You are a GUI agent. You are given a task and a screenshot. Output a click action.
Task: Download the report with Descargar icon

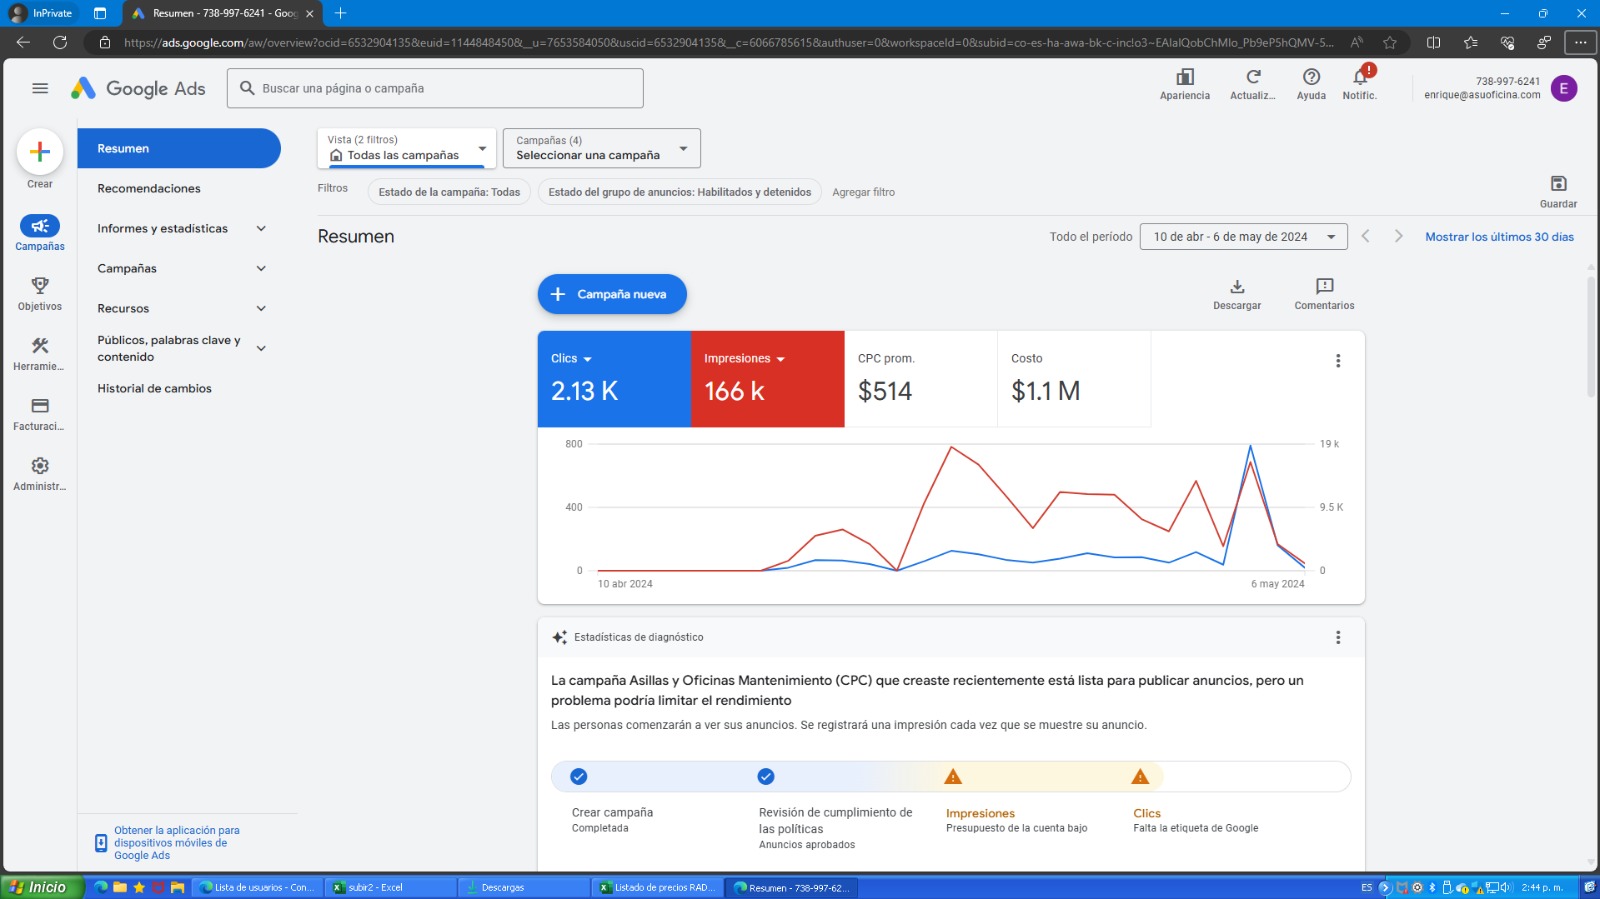1237,287
